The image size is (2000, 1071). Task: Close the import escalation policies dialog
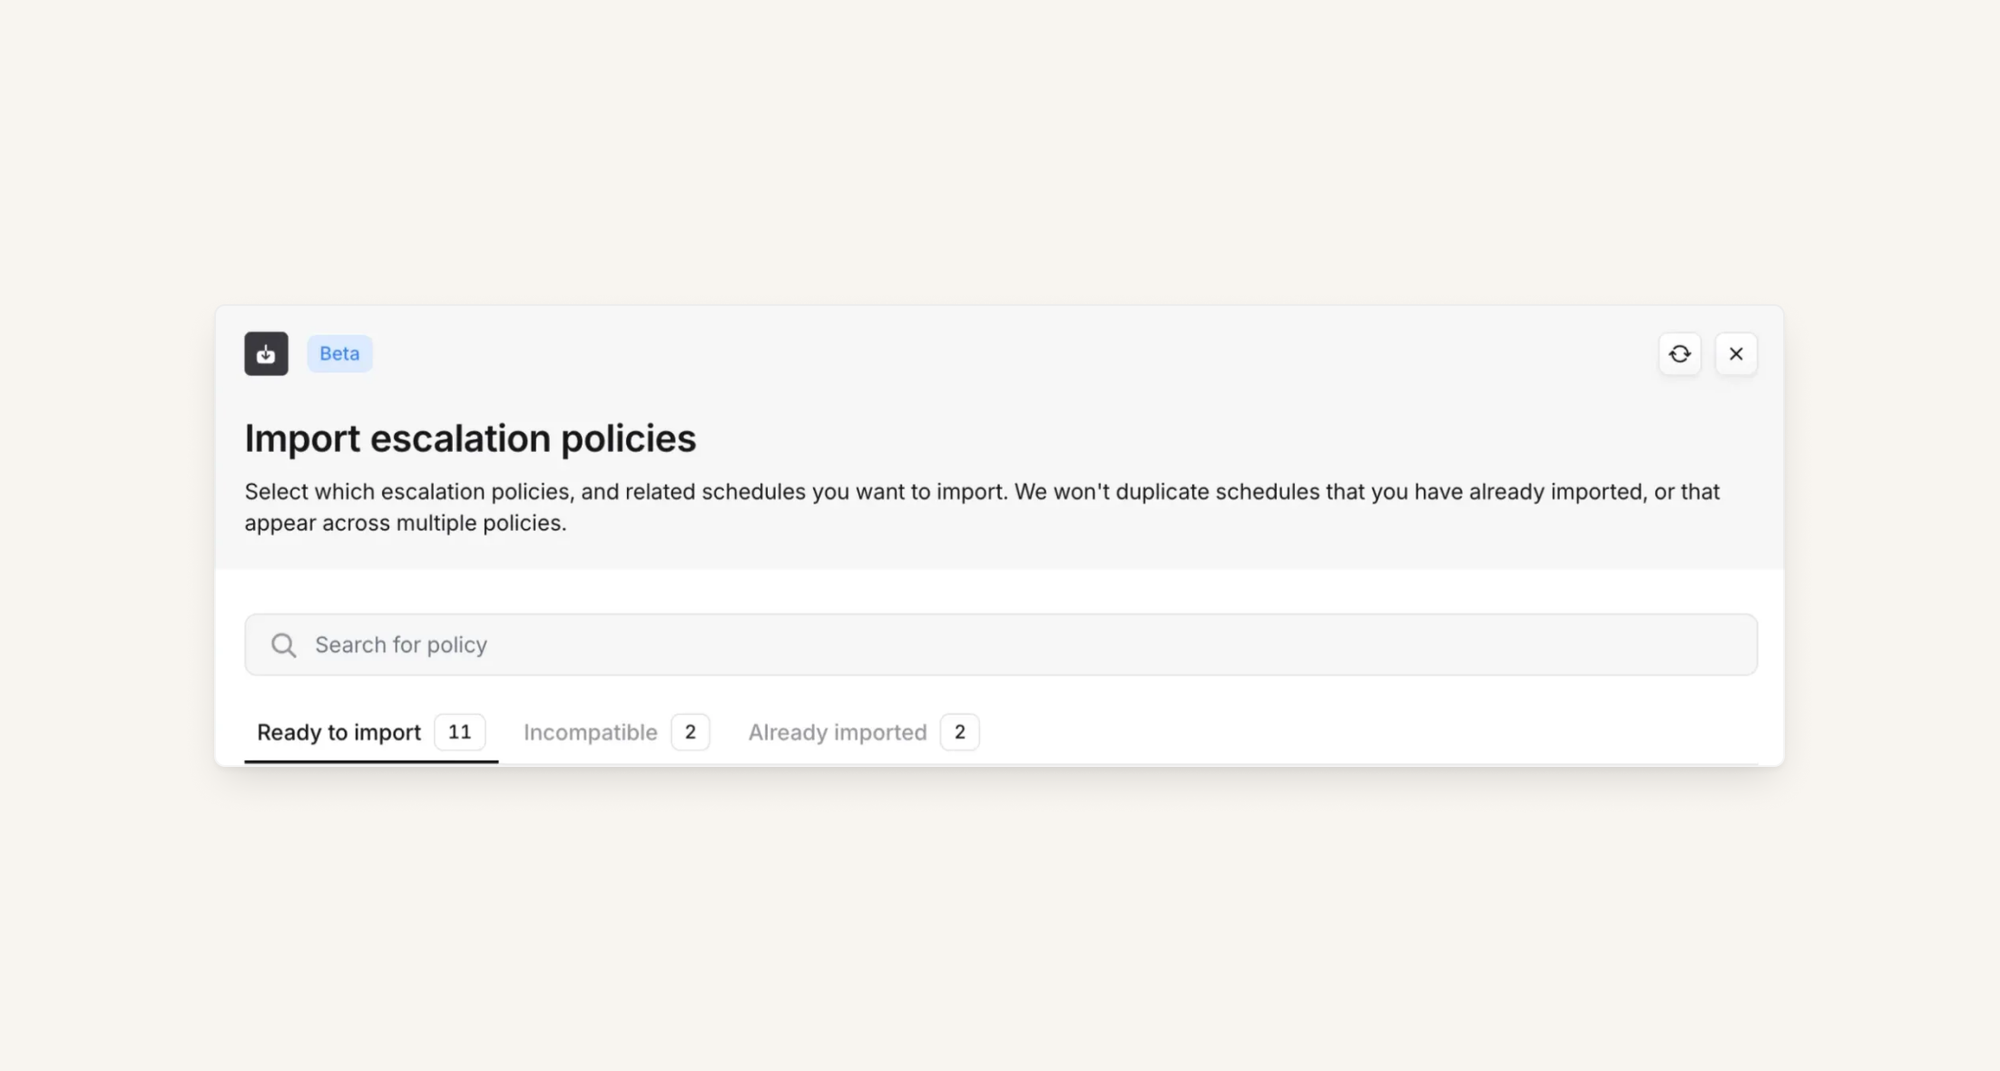pos(1736,354)
